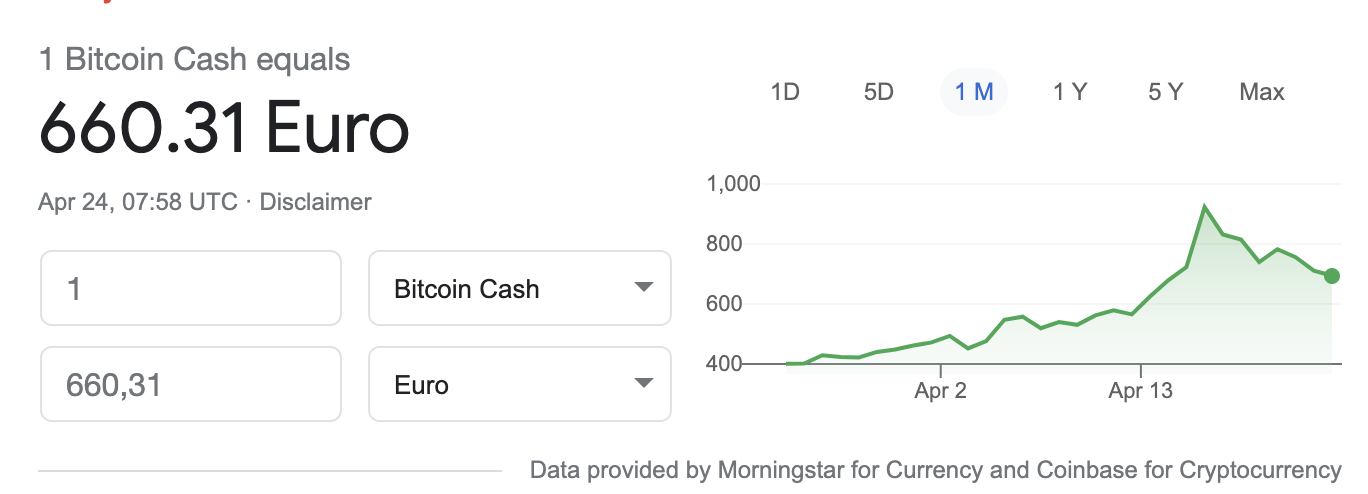Click the Apr 13 axis date label
Viewport: 1368px width, 494px height.
coord(1140,391)
